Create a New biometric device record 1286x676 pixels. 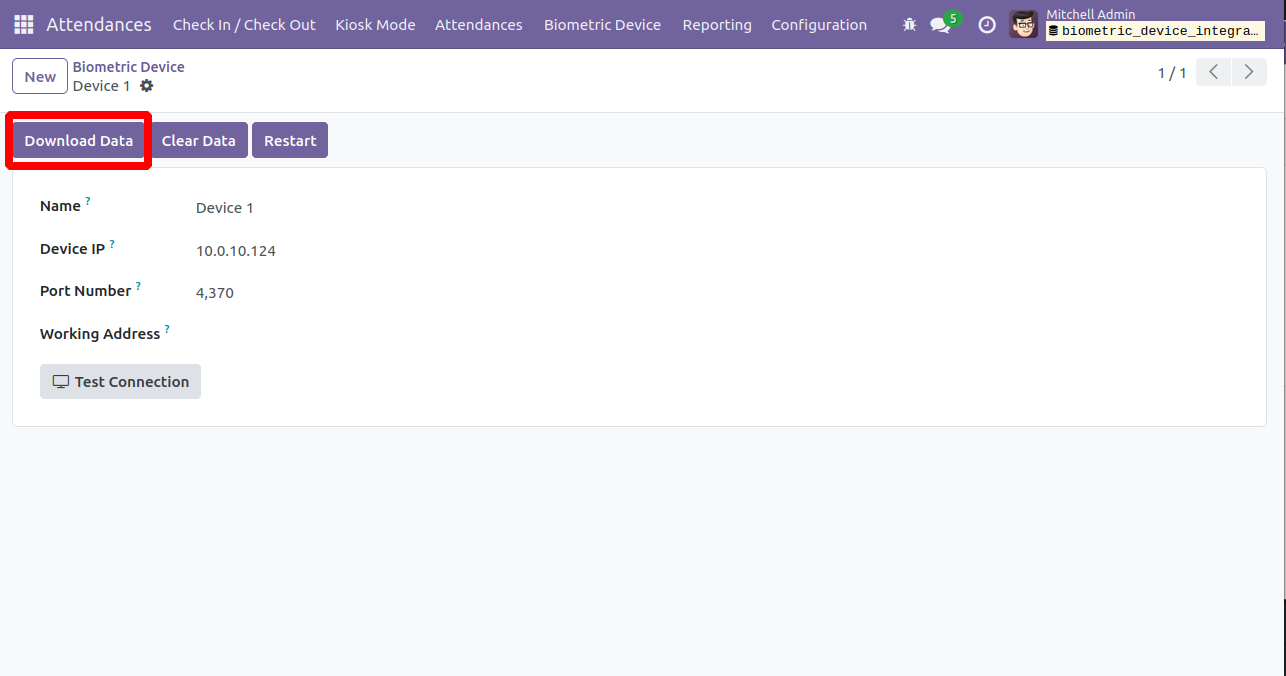(x=40, y=77)
